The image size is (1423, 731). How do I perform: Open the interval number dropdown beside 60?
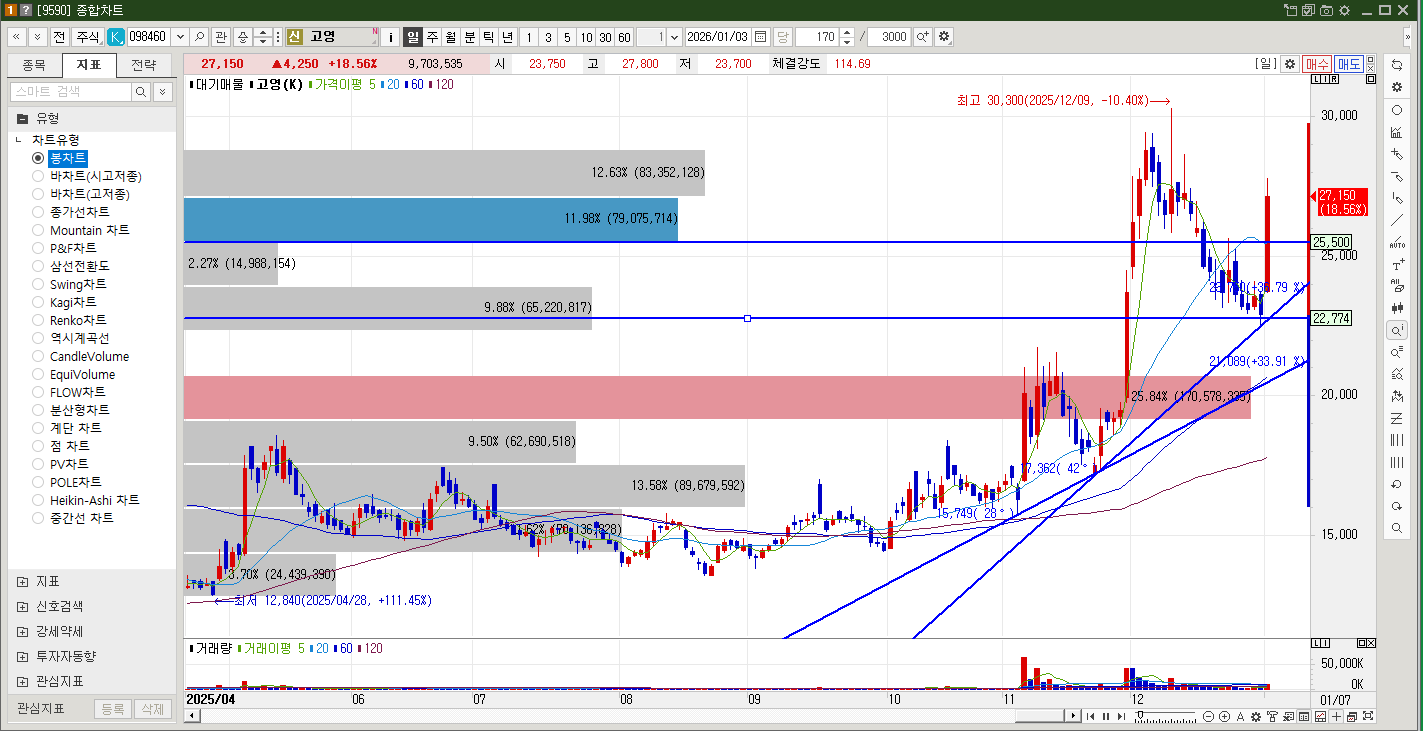(674, 37)
